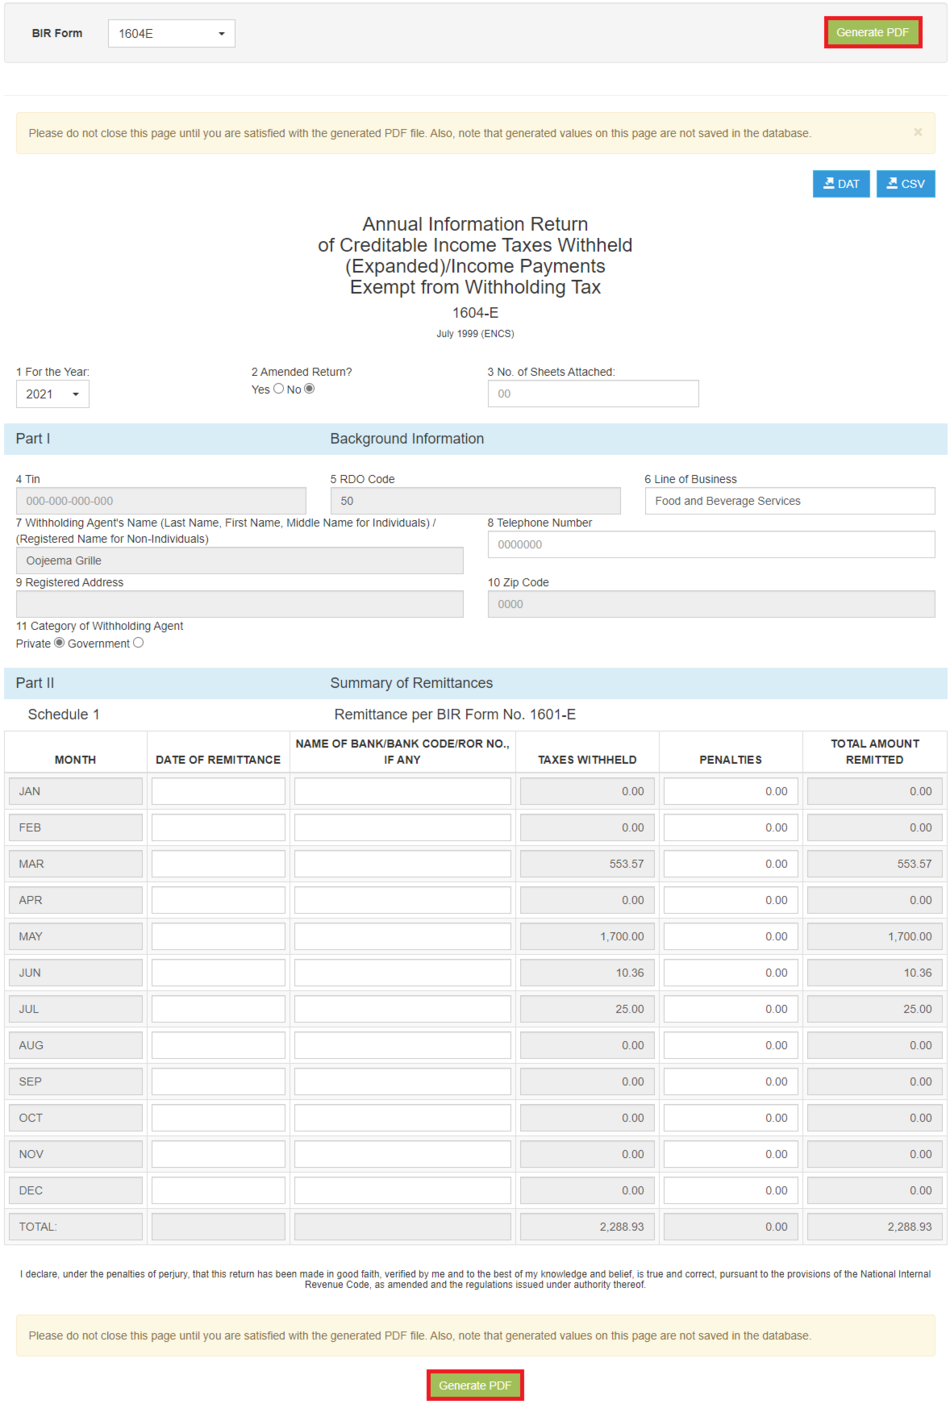950x1421 pixels.
Task: Click the bank code field for AUG
Action: click(400, 1045)
